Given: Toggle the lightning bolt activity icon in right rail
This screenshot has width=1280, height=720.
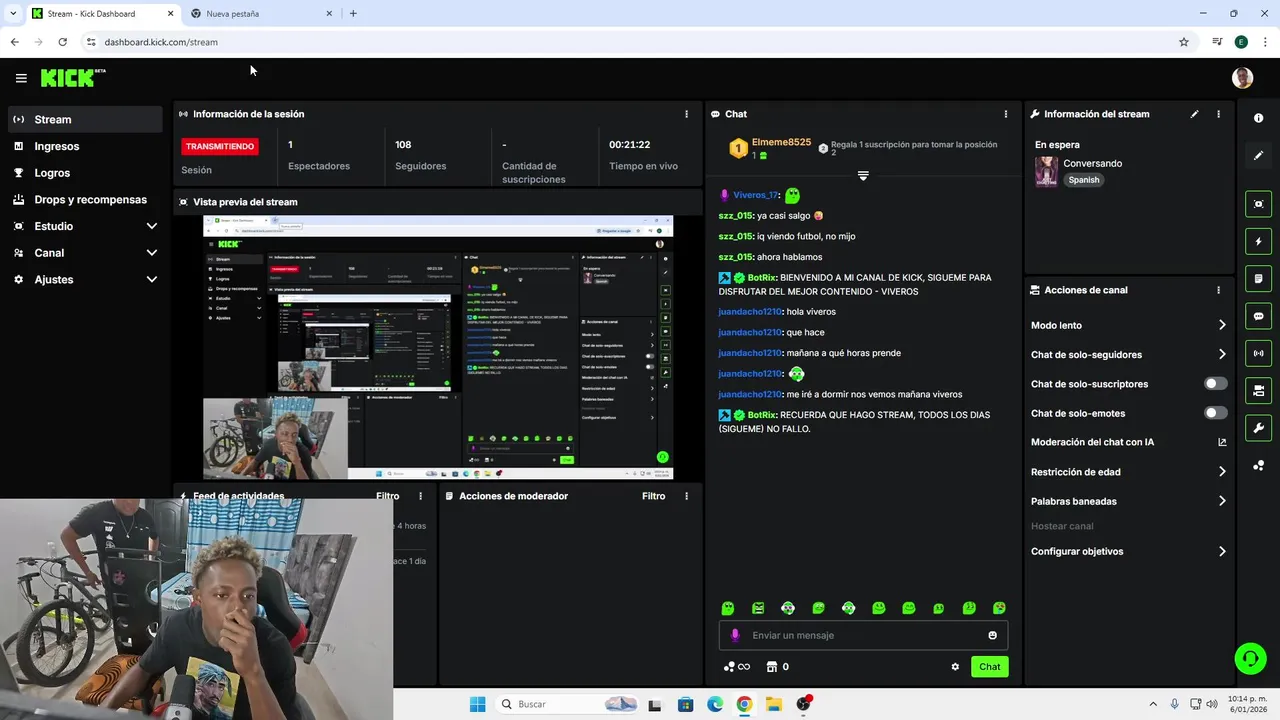Looking at the screenshot, I should tap(1258, 241).
